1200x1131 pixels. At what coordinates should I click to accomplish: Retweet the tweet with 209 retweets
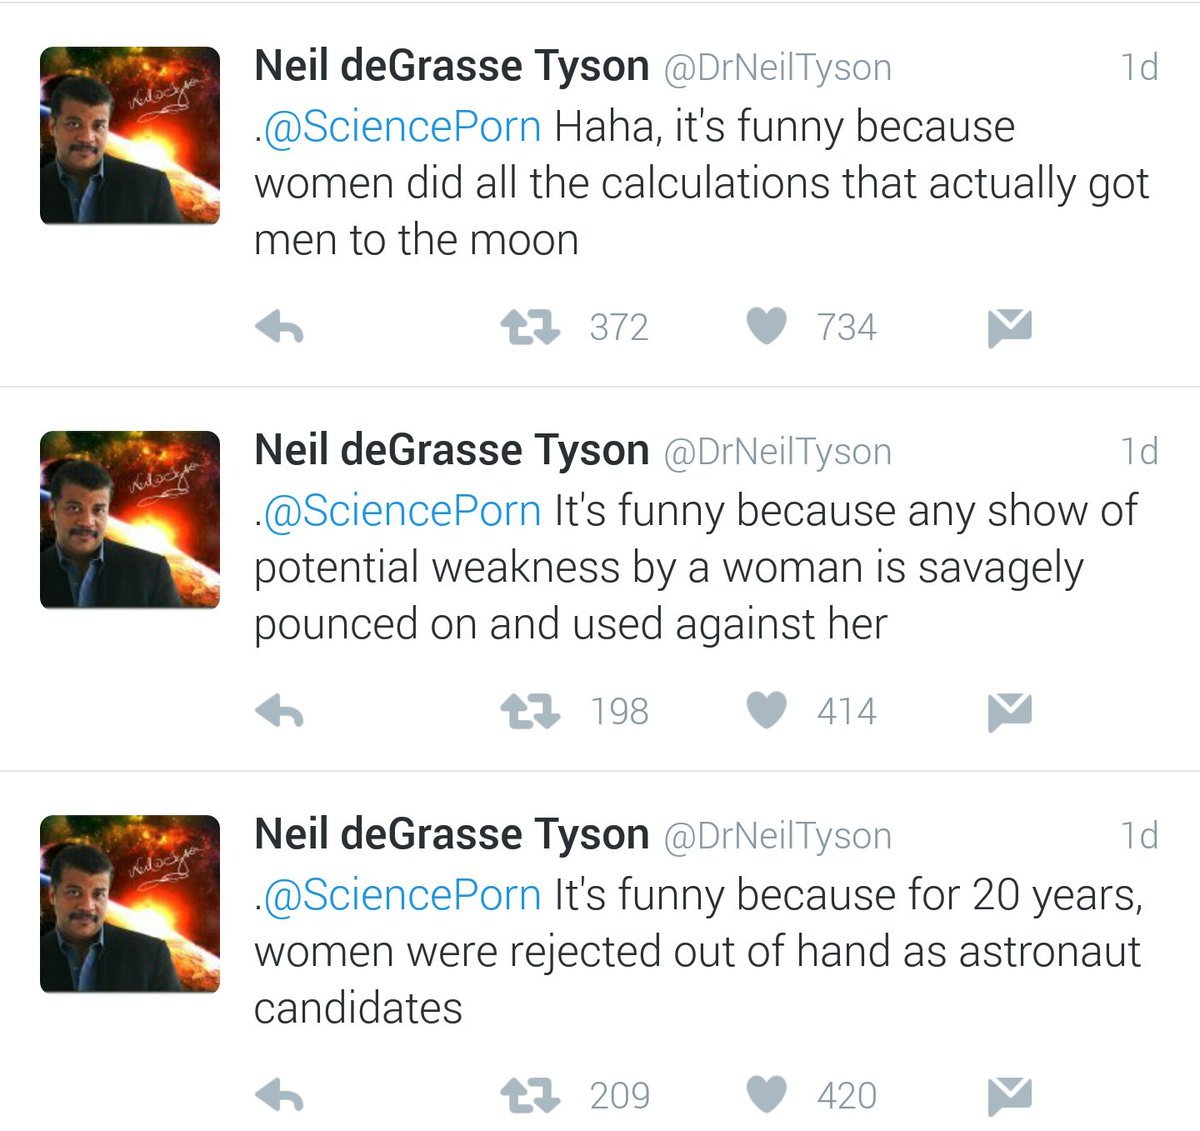pyautogui.click(x=530, y=1096)
